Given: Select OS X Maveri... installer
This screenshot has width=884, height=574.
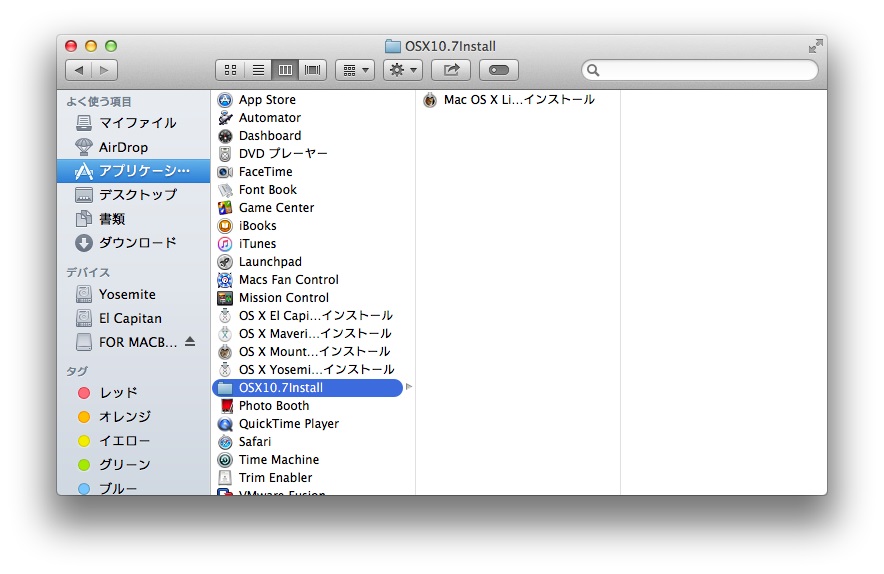Looking at the screenshot, I should tap(315, 334).
